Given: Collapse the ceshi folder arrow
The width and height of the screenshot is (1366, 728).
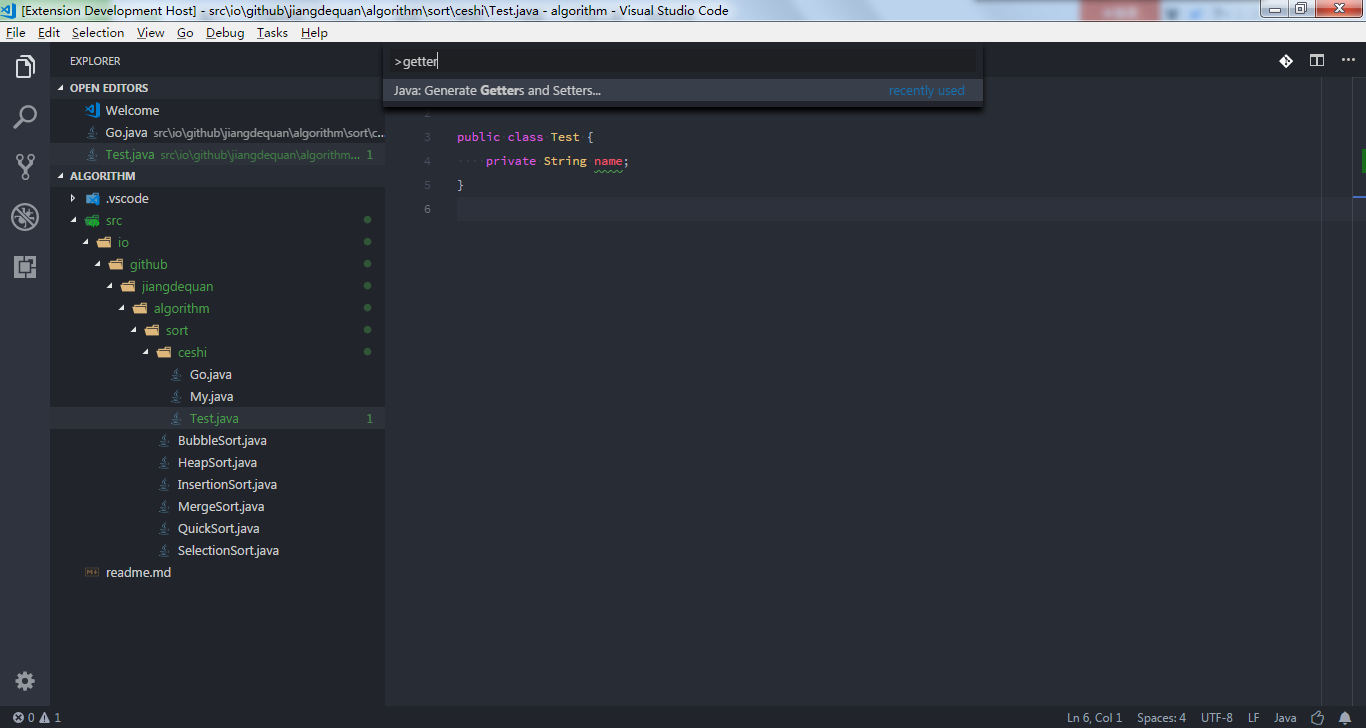Looking at the screenshot, I should click(145, 352).
